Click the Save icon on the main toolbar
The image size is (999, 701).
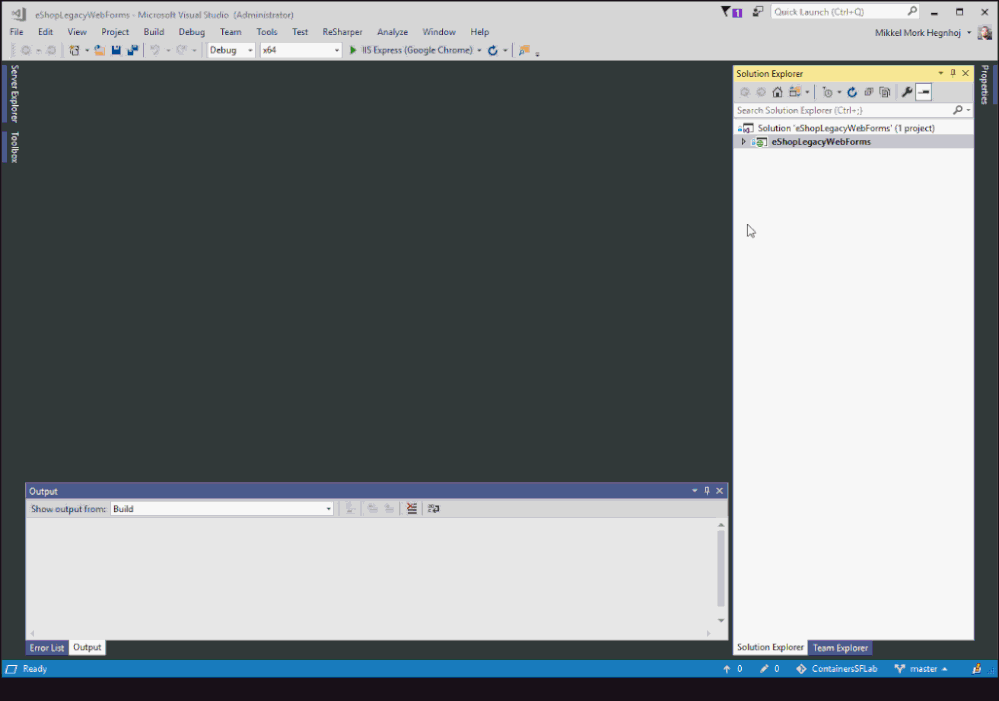pos(114,49)
